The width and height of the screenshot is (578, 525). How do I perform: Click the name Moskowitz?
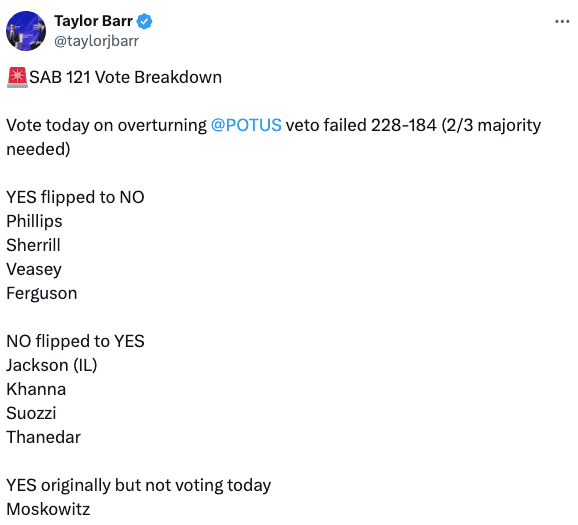coord(48,510)
